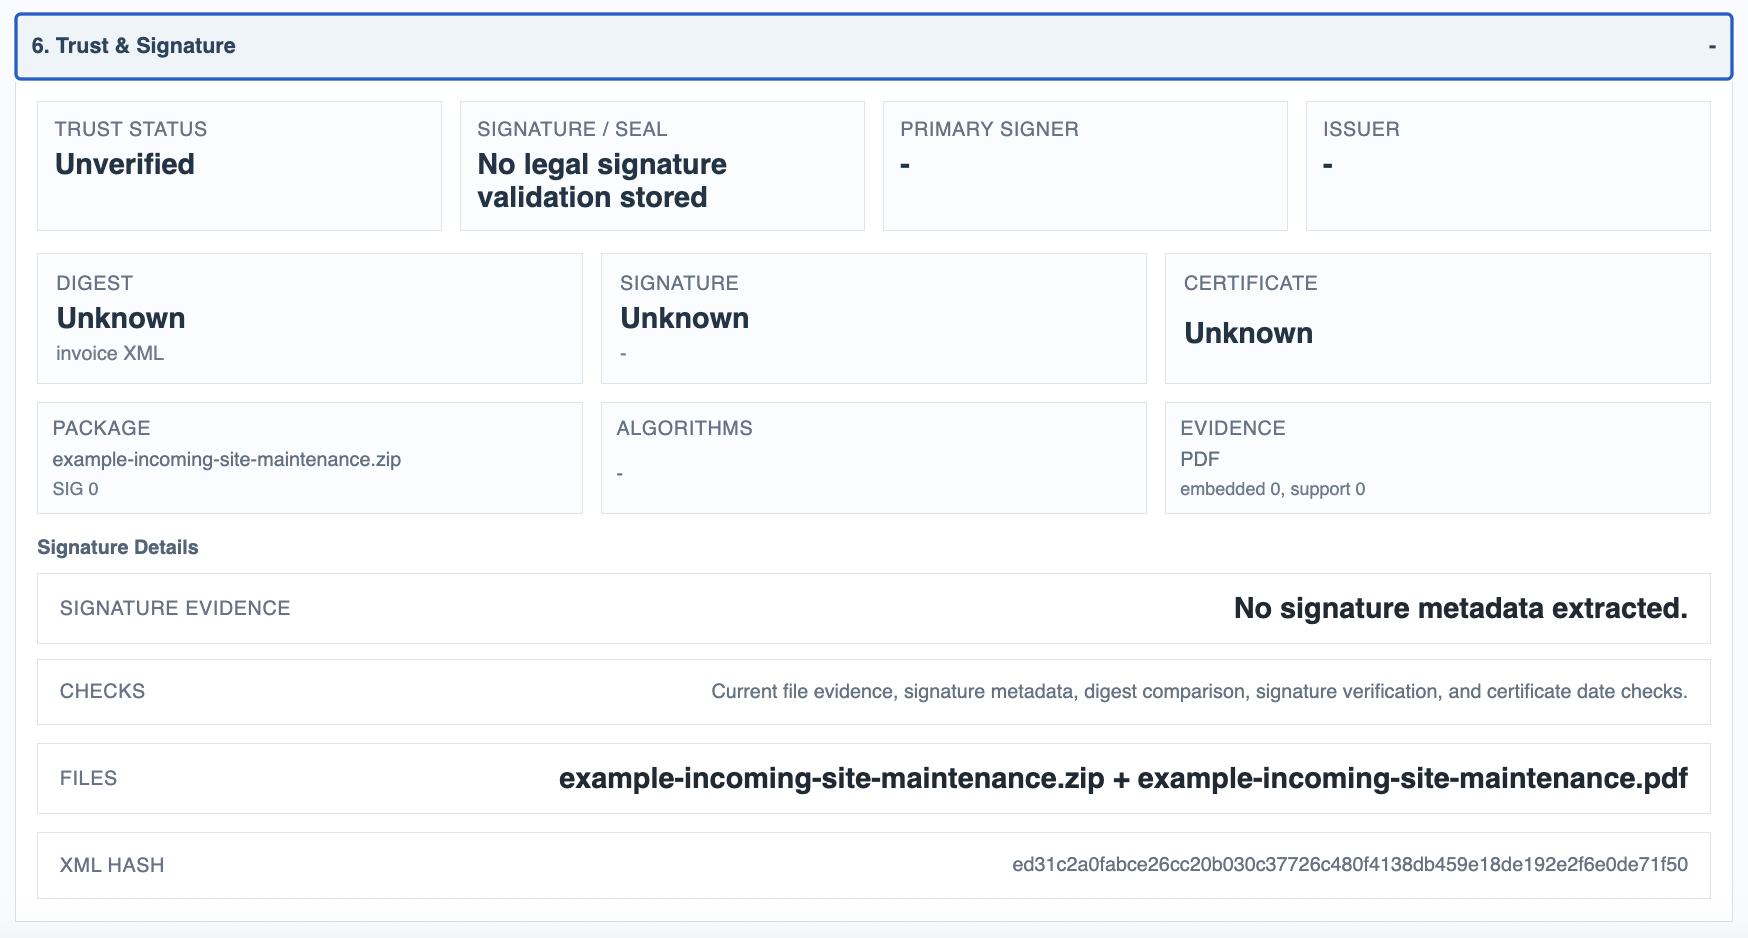Select 'Unknown' value in the Certificate card

[1249, 333]
